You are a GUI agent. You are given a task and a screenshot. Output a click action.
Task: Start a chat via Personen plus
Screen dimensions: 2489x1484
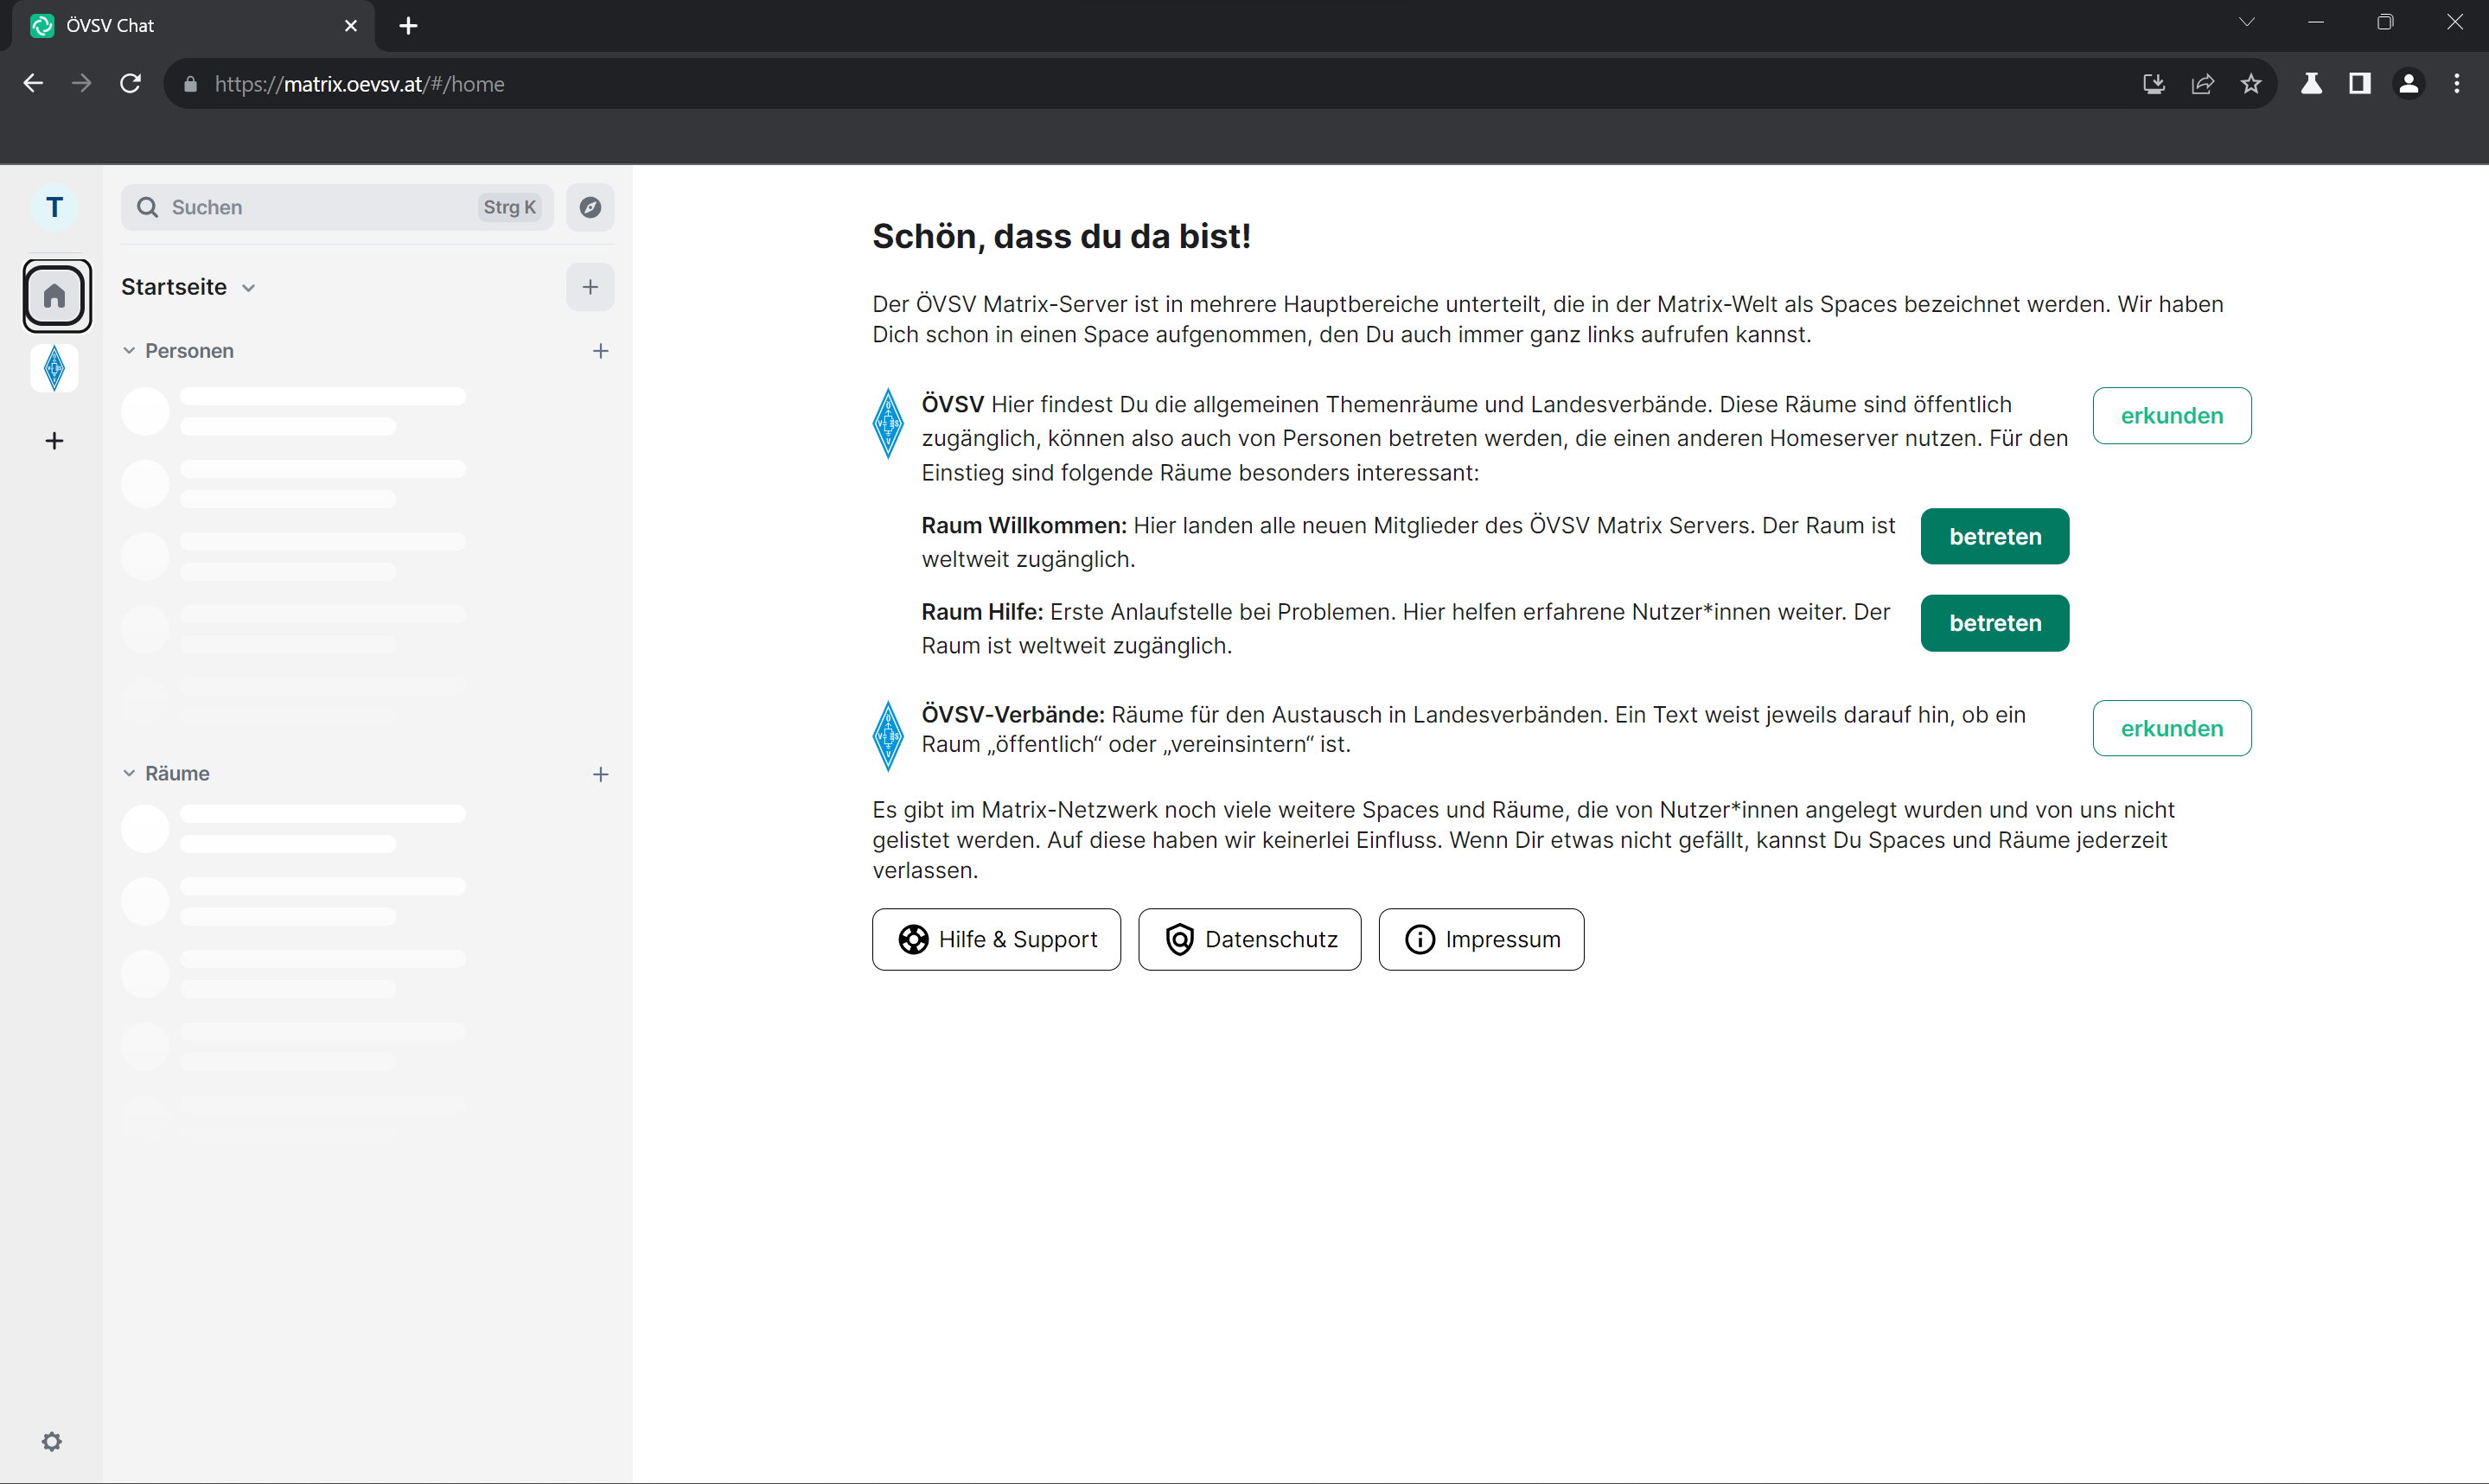(x=600, y=351)
